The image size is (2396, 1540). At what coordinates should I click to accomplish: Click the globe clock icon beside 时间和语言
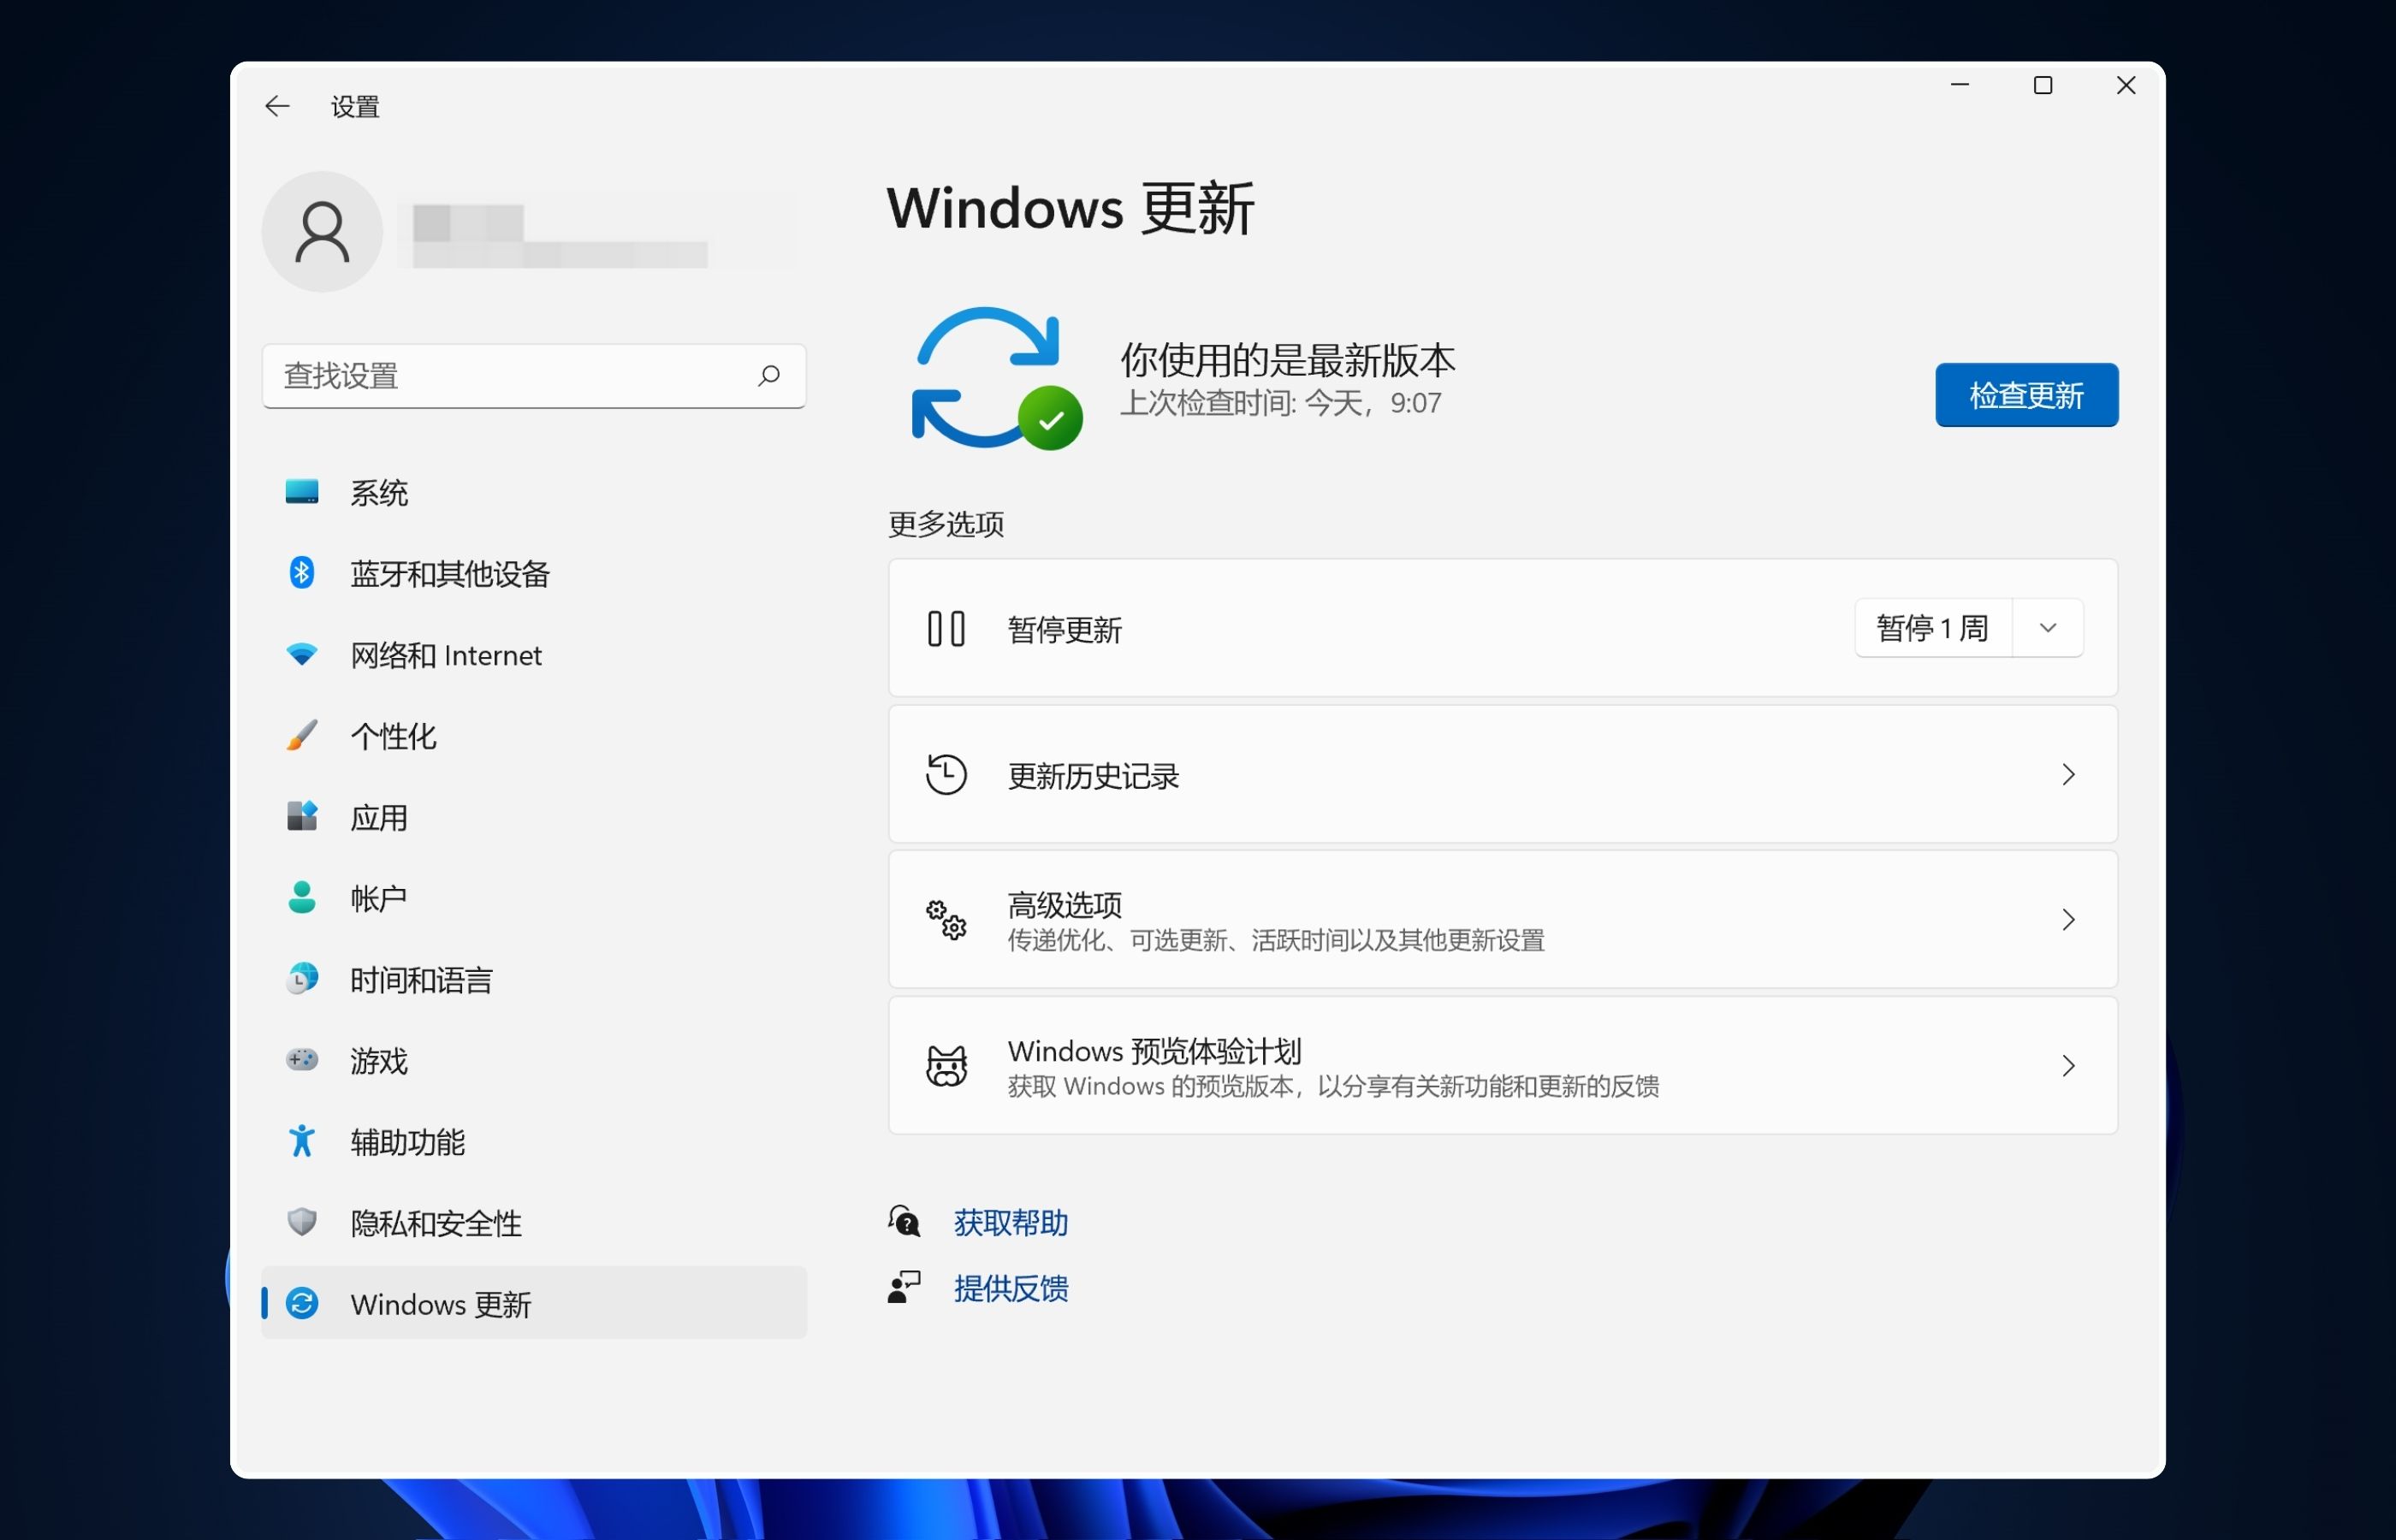tap(302, 978)
